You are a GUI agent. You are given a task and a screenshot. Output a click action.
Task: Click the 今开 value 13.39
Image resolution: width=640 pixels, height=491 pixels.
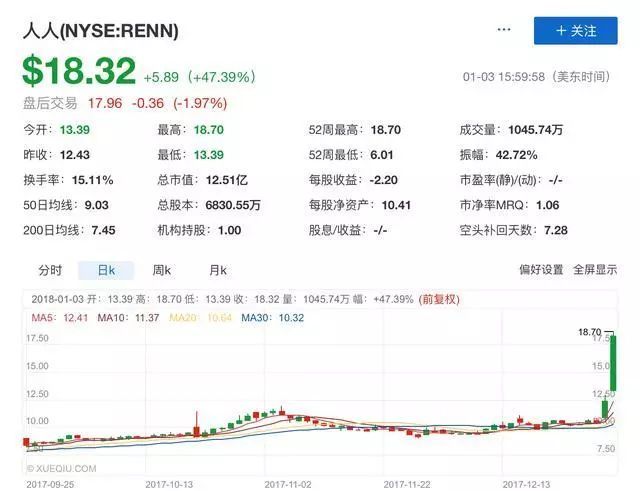pyautogui.click(x=75, y=130)
